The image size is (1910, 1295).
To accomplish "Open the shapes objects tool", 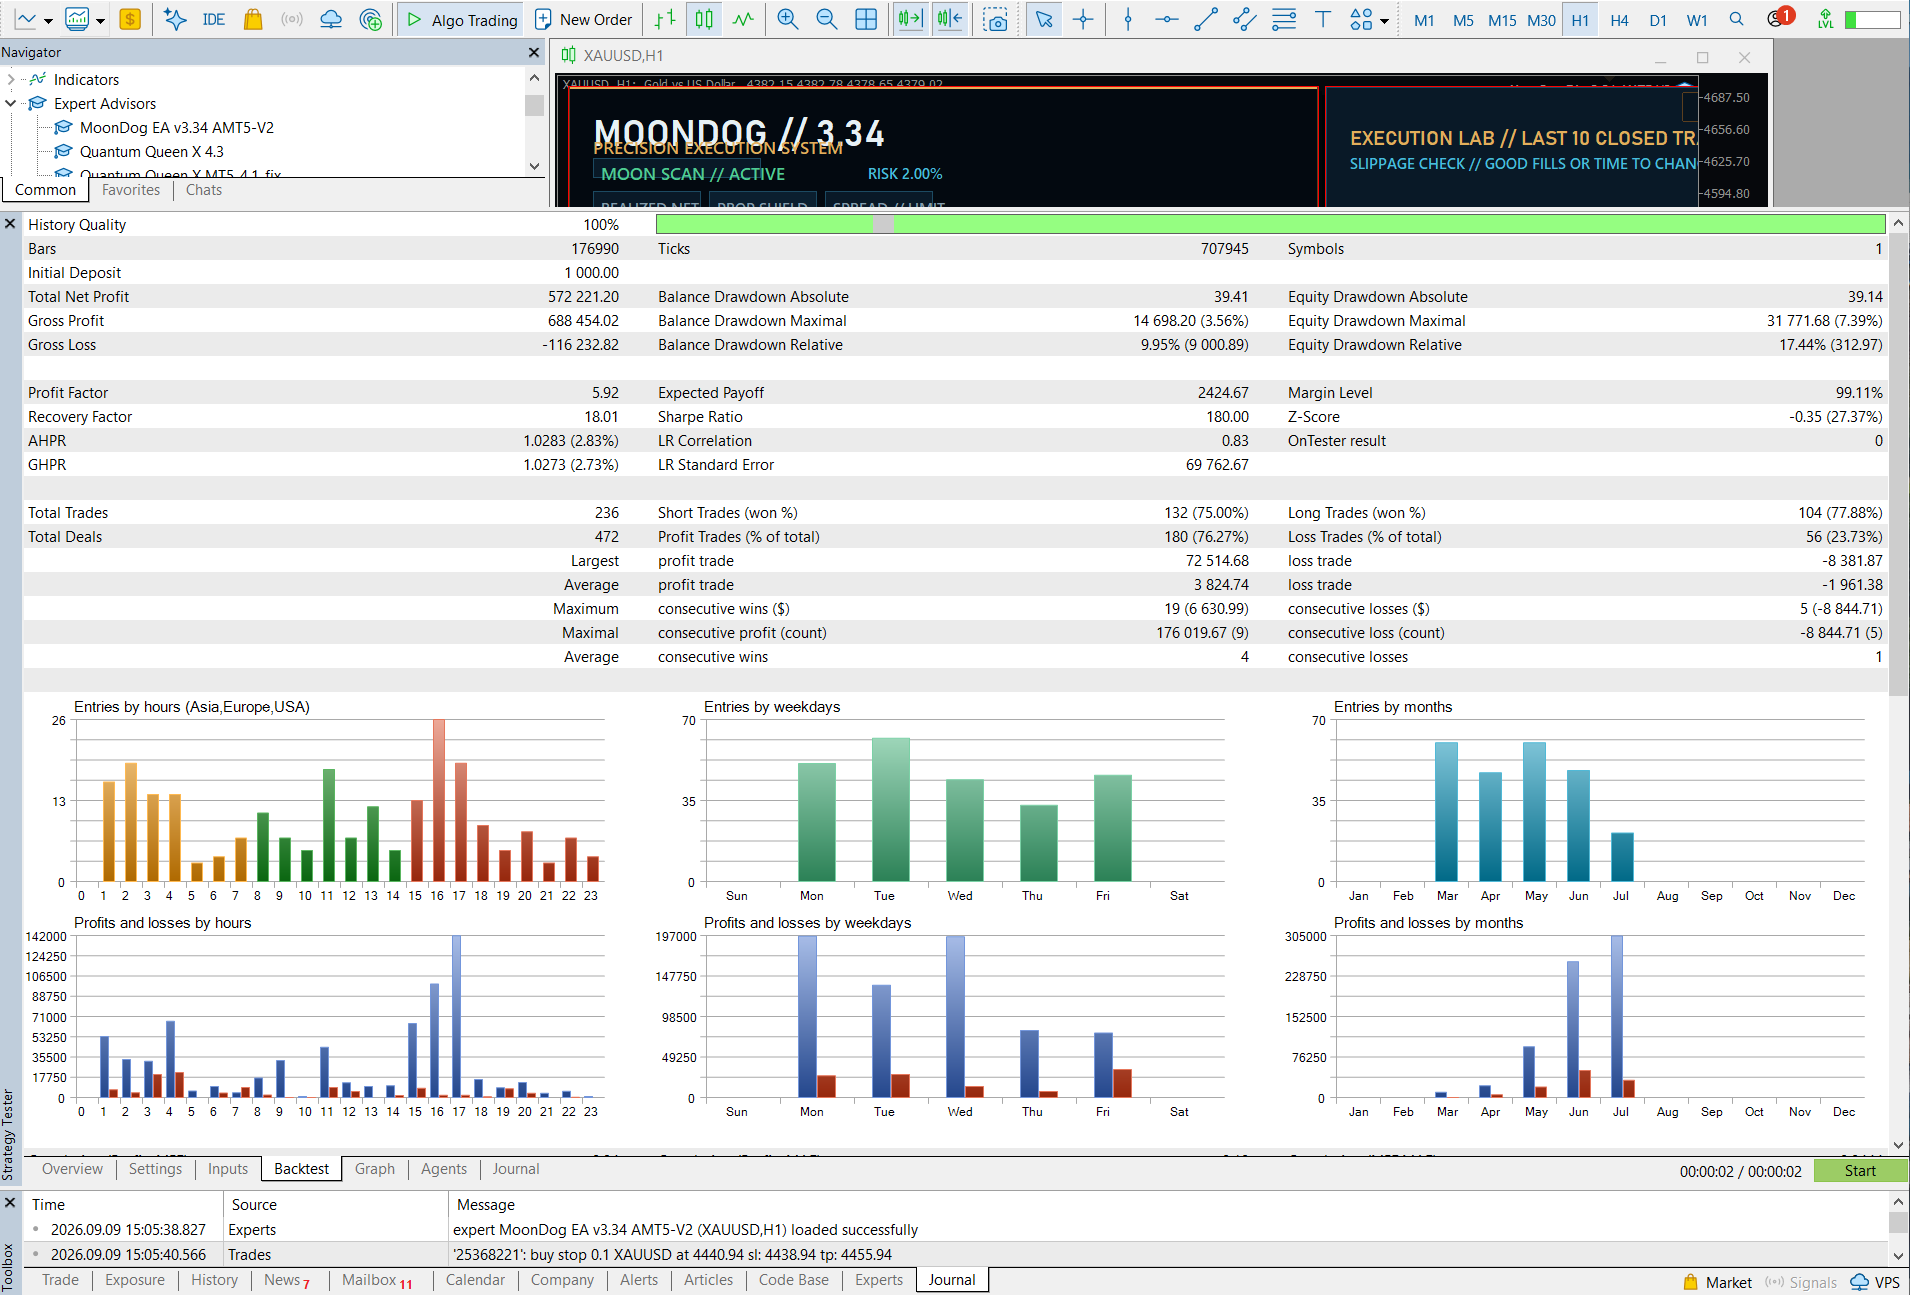I will click(1361, 19).
